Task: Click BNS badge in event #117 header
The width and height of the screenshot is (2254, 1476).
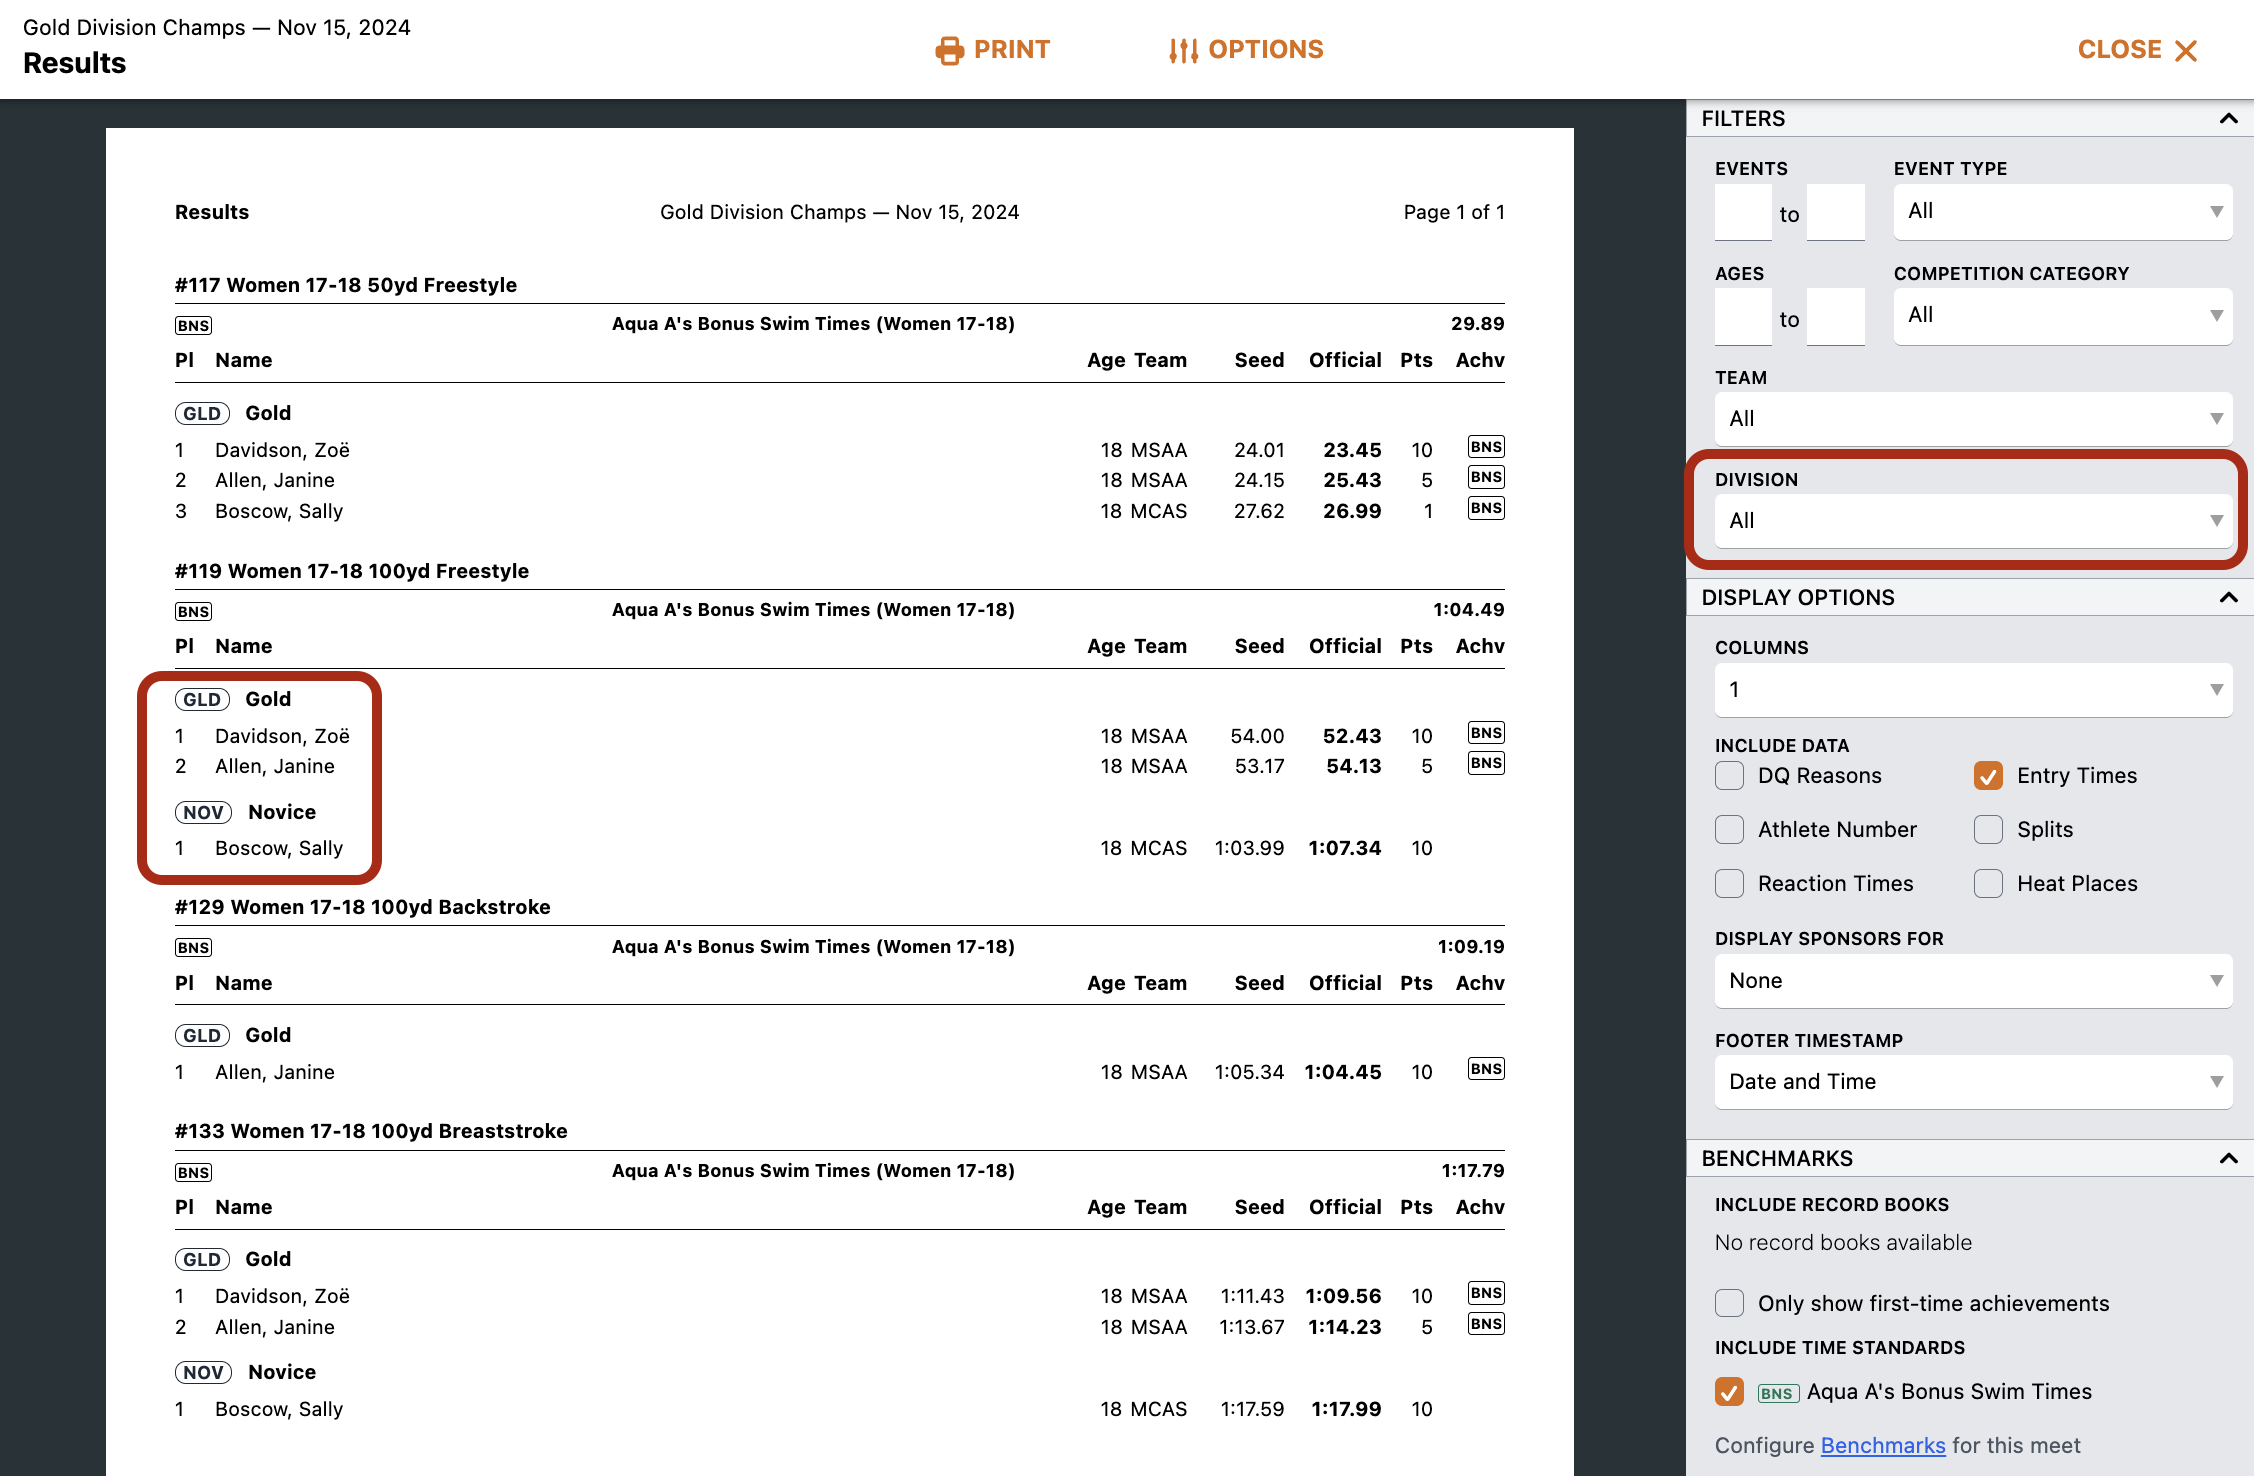Action: click(x=193, y=325)
